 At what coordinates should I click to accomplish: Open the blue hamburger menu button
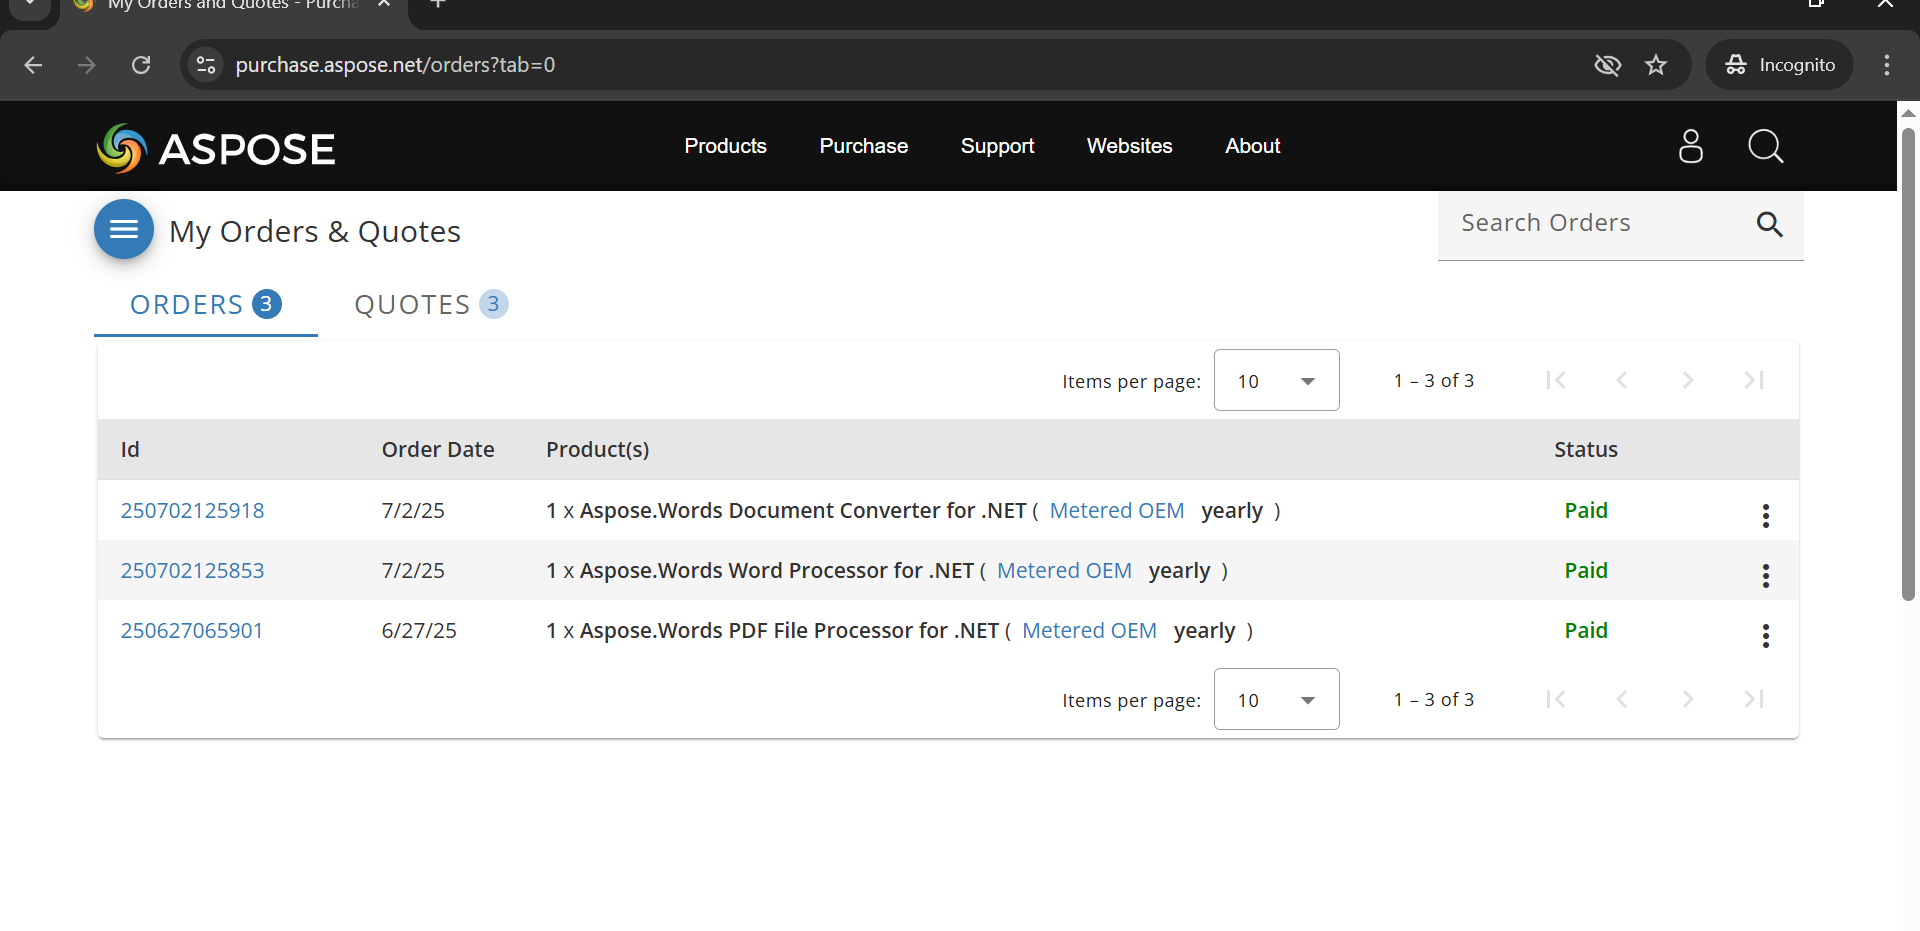(x=124, y=230)
